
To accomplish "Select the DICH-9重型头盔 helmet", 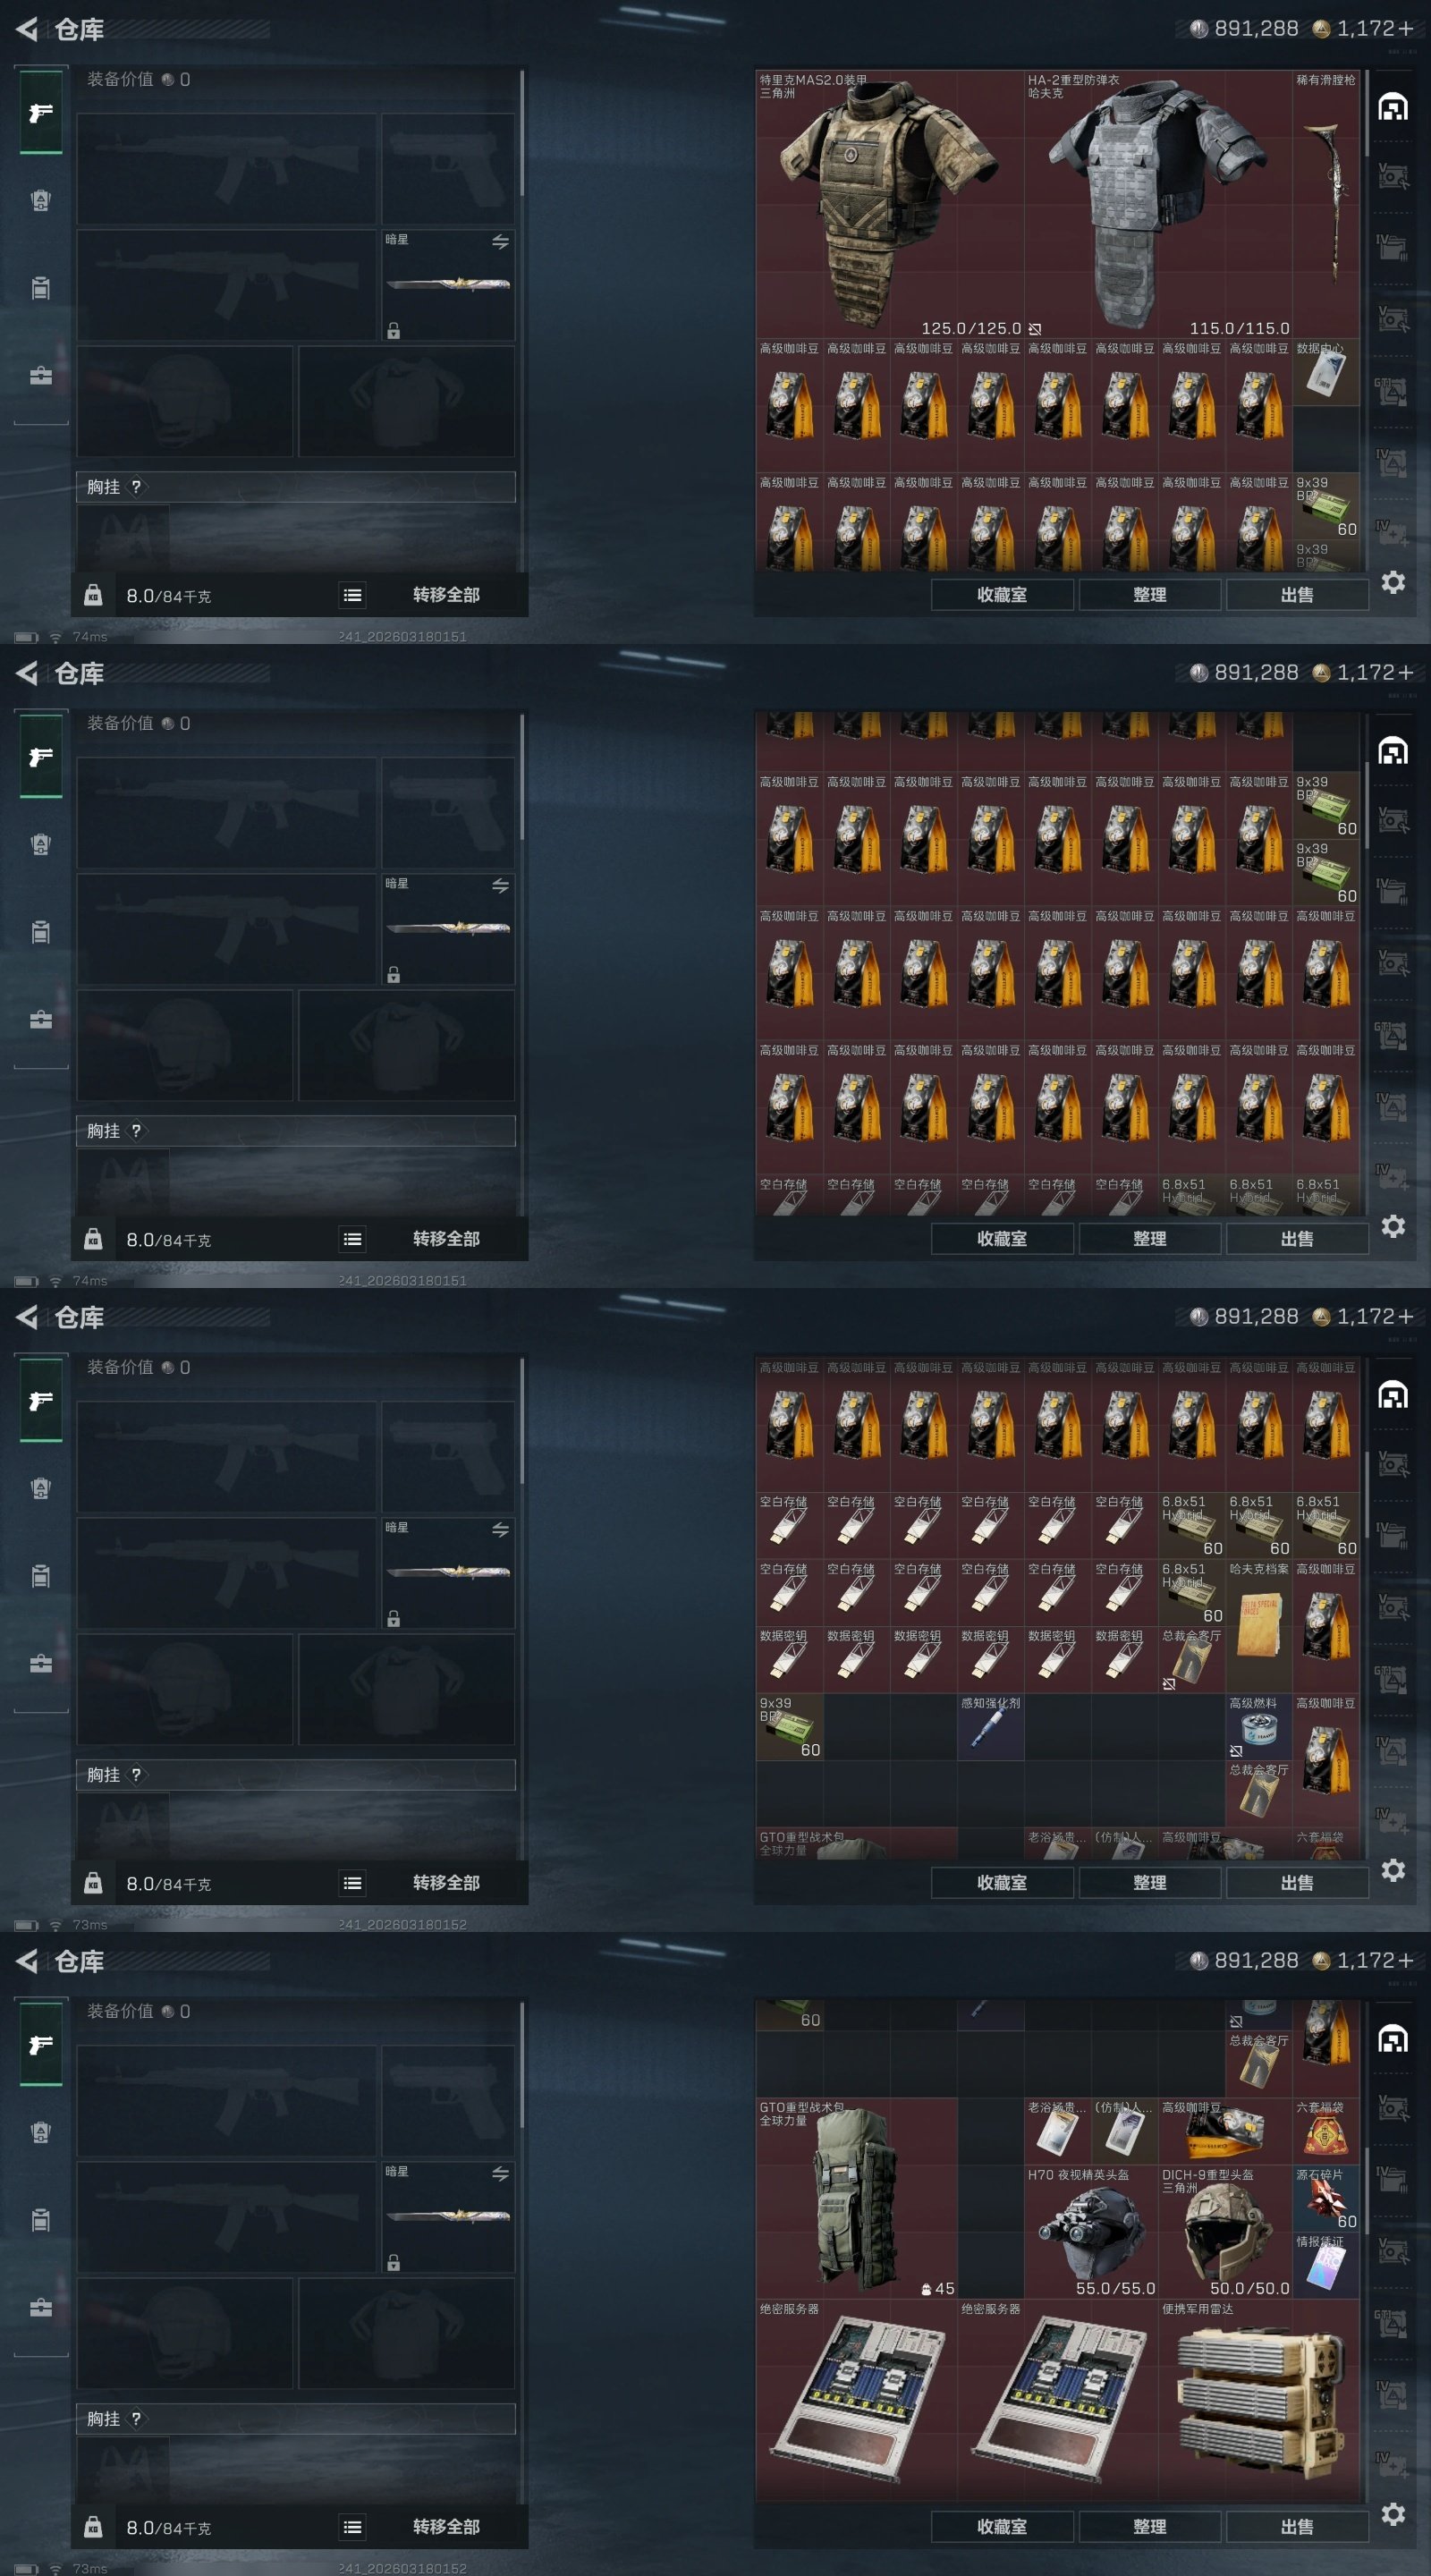I will click(x=1225, y=2232).
